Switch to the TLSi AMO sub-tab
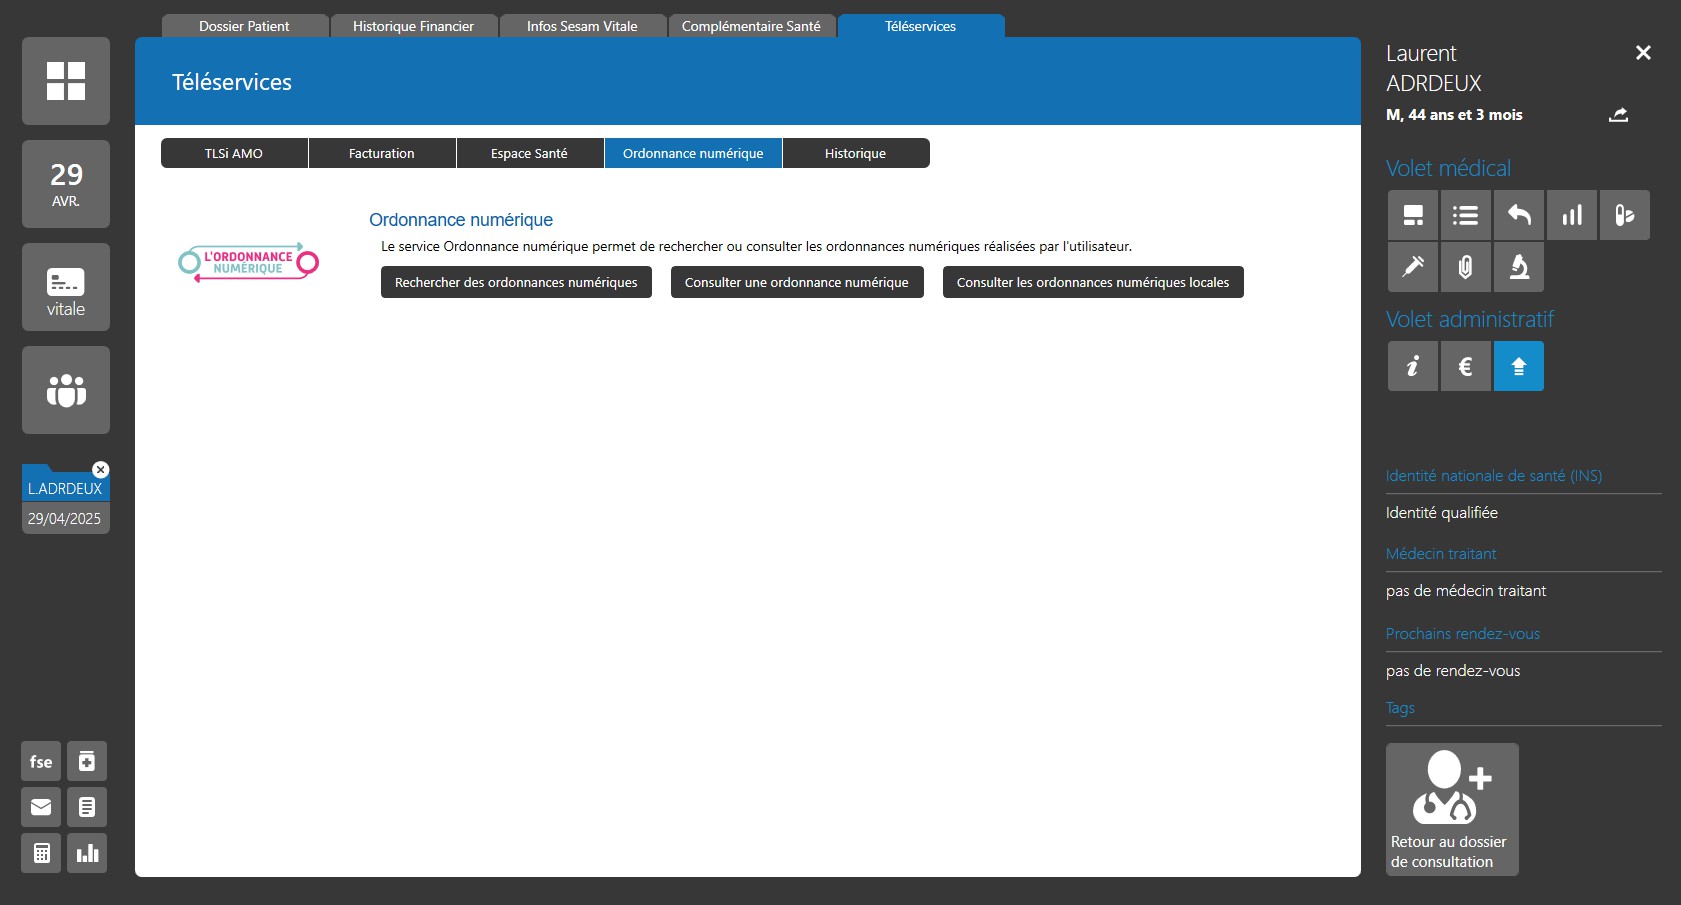This screenshot has width=1681, height=905. (234, 153)
